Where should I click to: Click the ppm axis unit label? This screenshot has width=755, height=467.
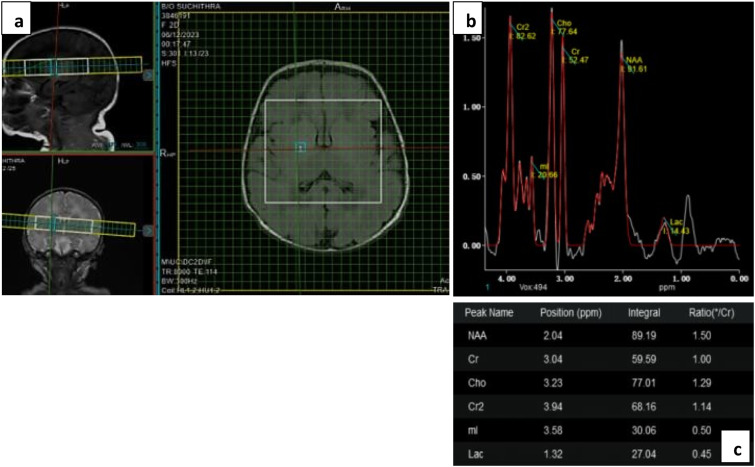tap(667, 287)
